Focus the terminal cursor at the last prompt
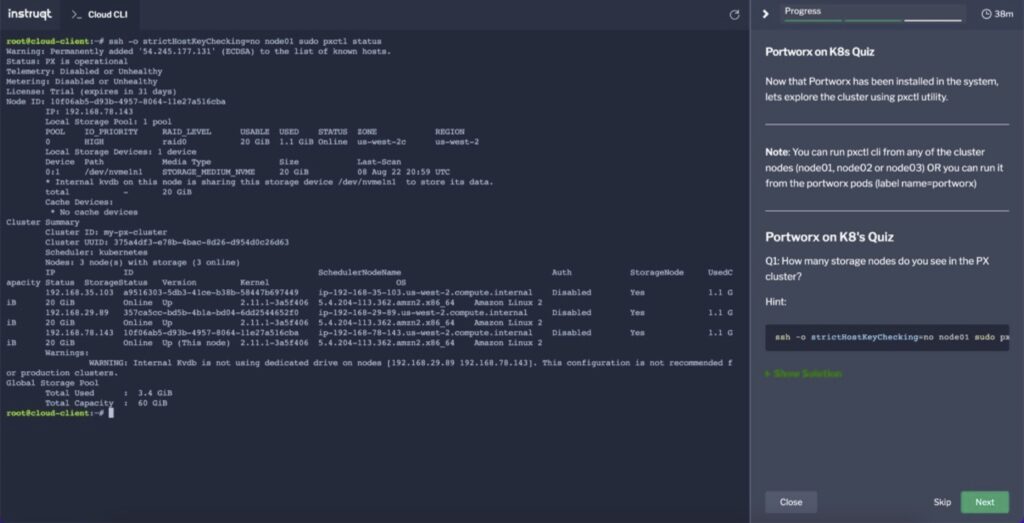The height and width of the screenshot is (523, 1024). point(111,412)
